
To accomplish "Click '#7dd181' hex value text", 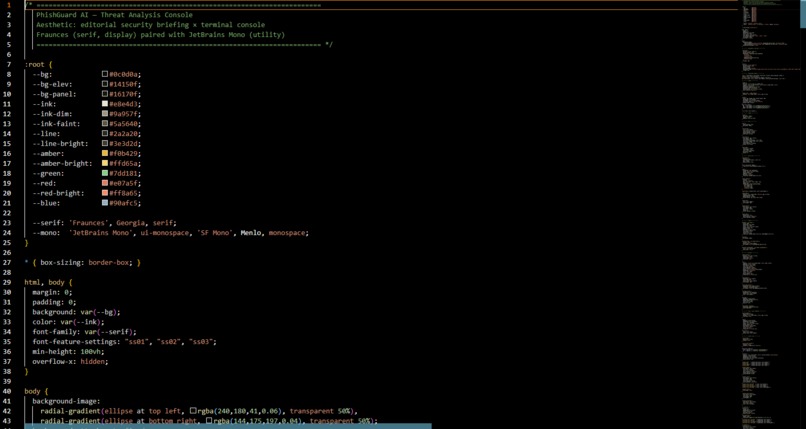I will (122, 173).
